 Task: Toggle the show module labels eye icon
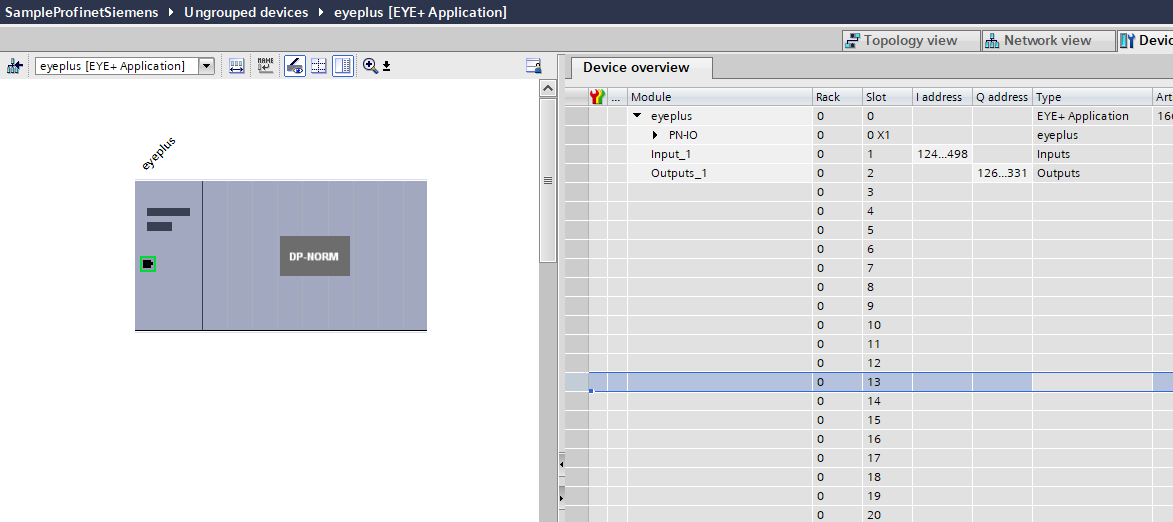click(x=294, y=66)
